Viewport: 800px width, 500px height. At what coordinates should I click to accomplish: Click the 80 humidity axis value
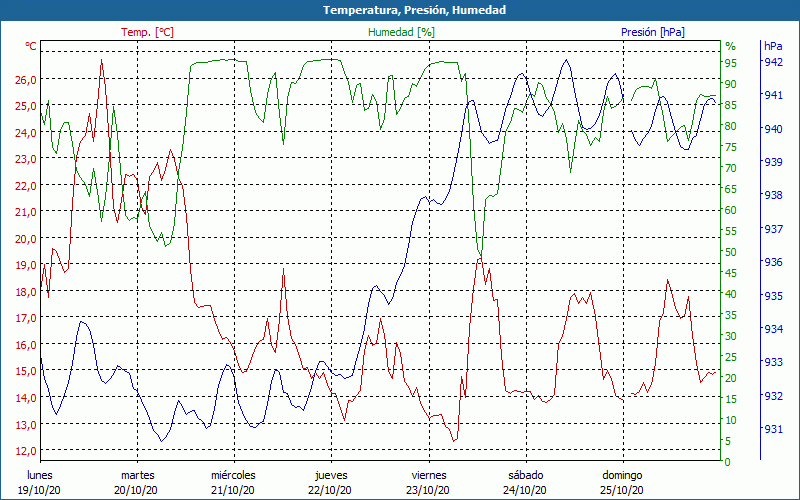tap(731, 126)
